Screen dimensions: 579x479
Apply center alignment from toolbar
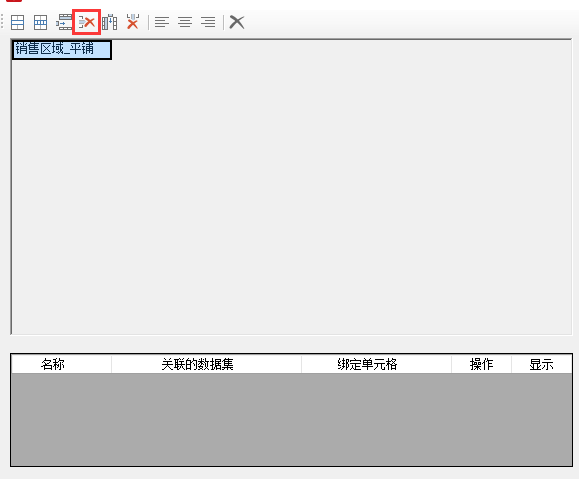[x=185, y=22]
